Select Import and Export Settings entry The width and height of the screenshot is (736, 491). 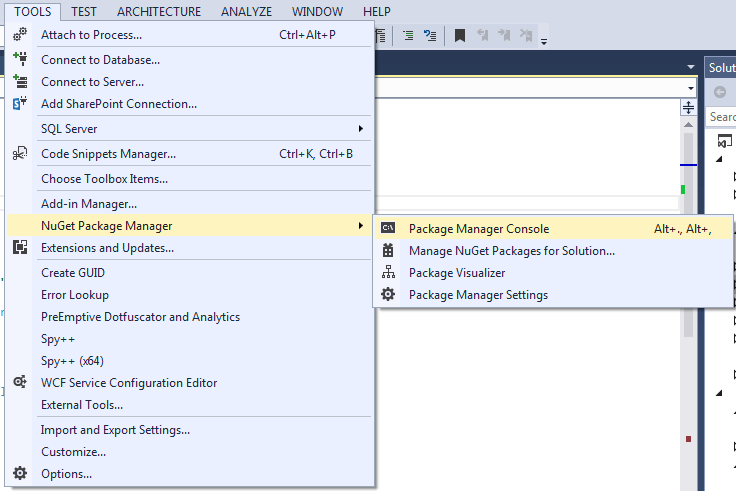pyautogui.click(x=190, y=430)
